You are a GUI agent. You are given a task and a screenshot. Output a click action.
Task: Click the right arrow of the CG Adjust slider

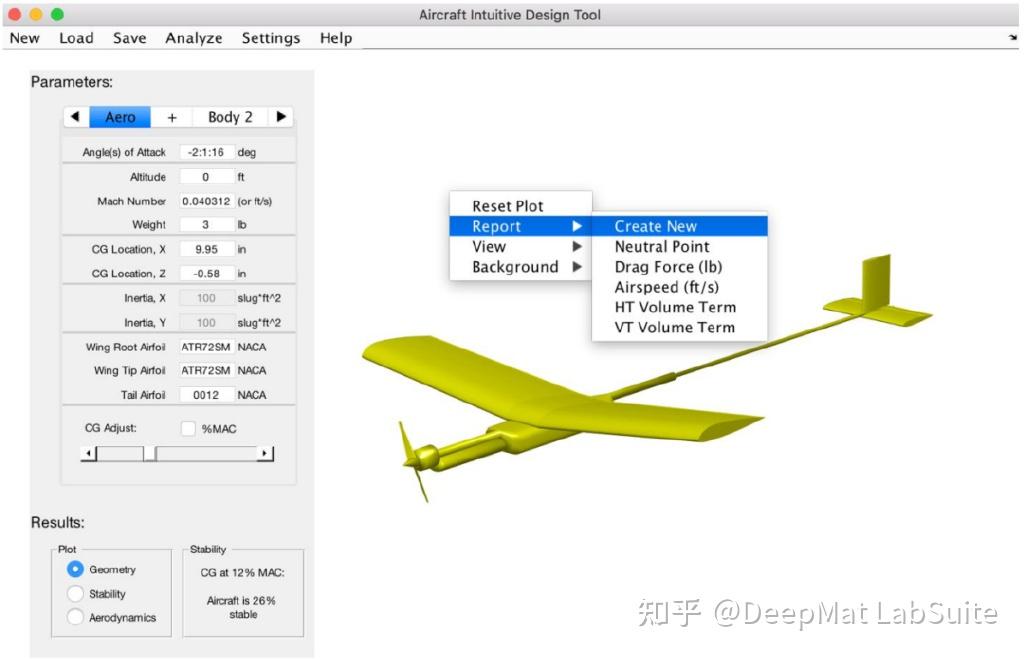click(x=264, y=452)
